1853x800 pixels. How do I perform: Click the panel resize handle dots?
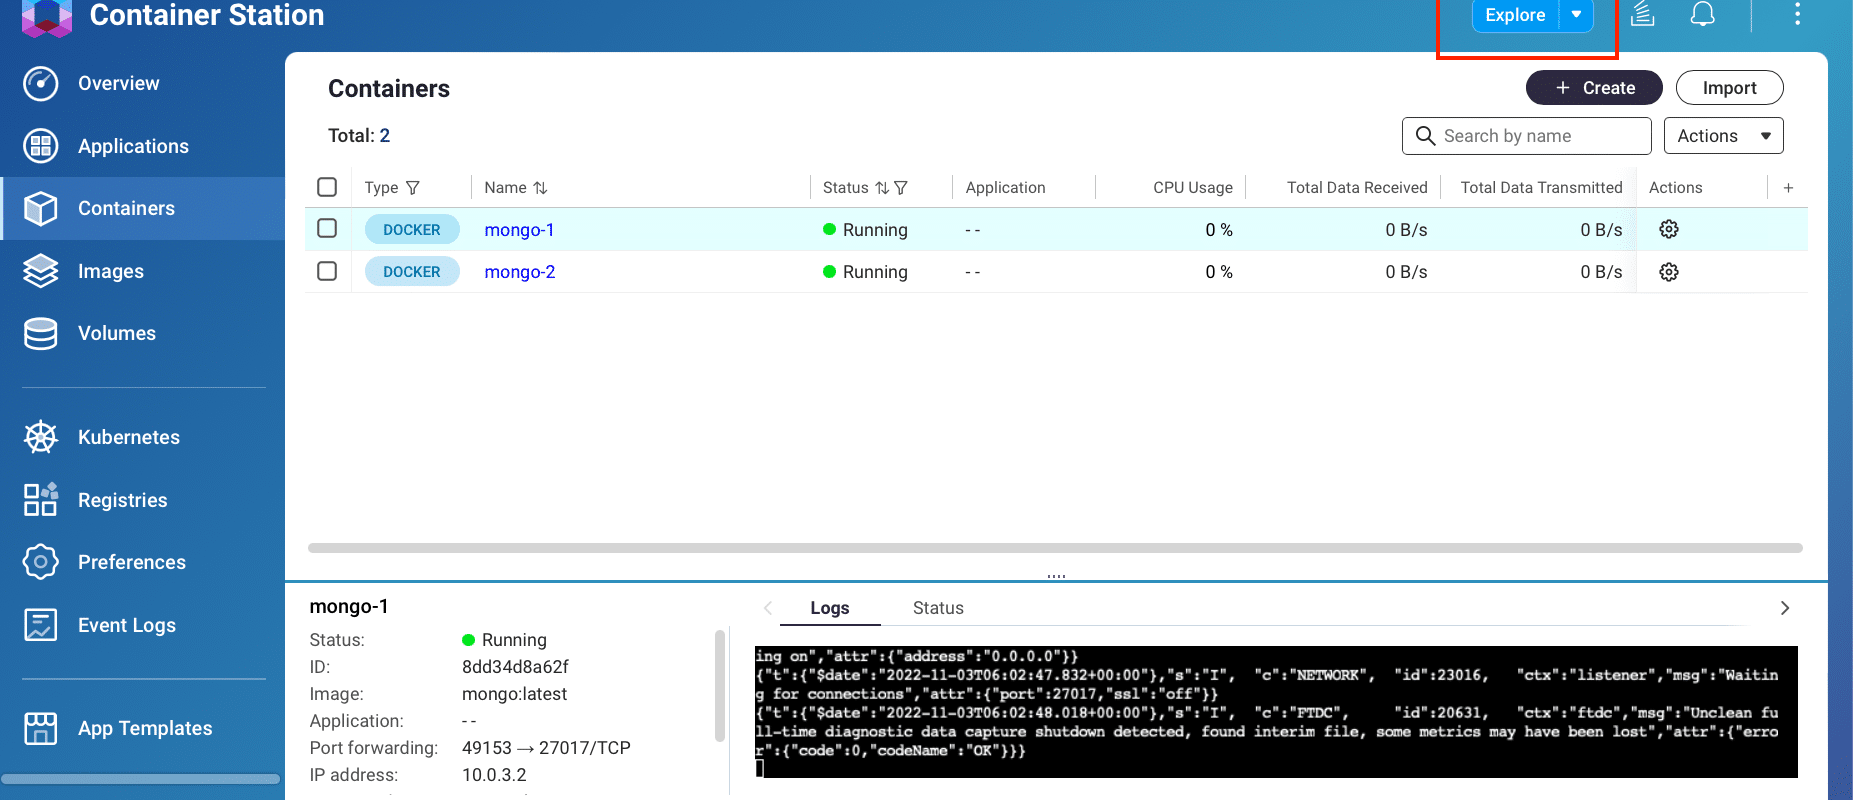(1056, 576)
